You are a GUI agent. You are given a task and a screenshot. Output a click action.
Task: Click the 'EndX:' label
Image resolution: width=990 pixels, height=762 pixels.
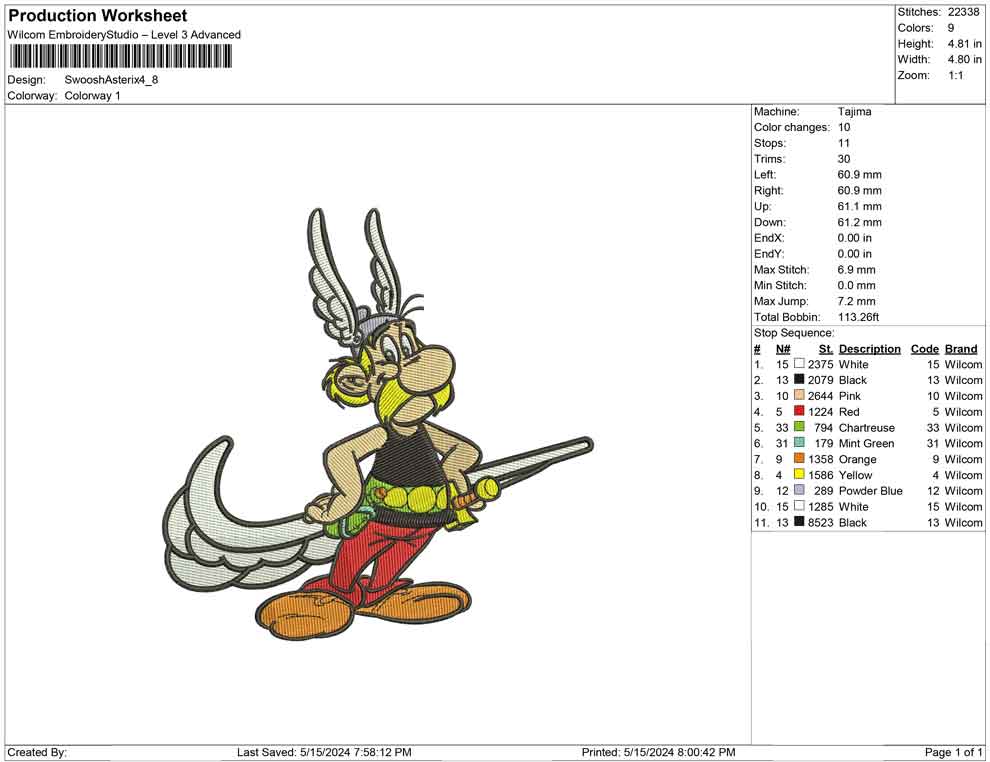(x=769, y=238)
